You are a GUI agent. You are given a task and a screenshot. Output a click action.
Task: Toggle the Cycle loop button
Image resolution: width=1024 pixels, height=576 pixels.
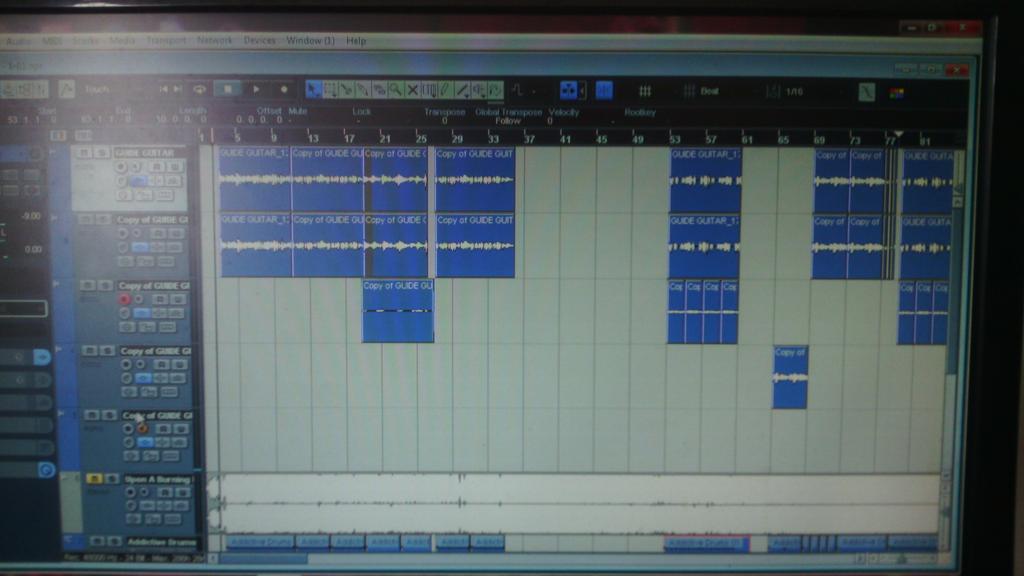click(x=199, y=89)
